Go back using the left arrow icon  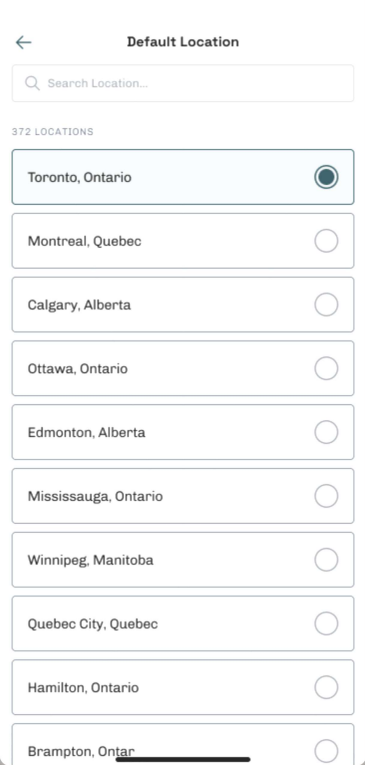(x=23, y=42)
